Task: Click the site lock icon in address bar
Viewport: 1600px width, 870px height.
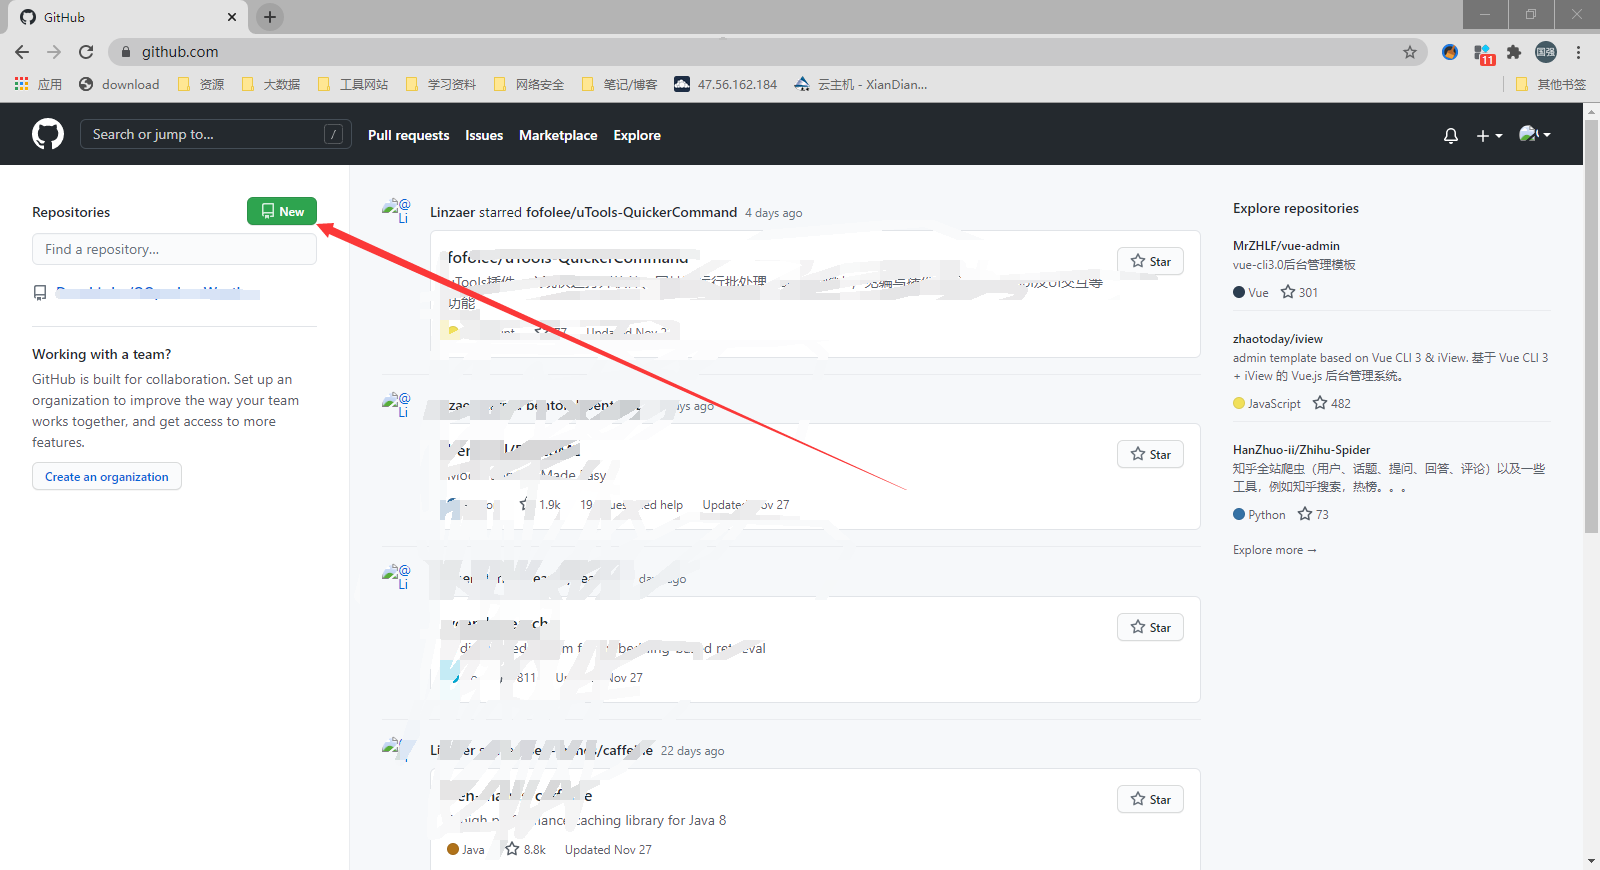Action: tap(125, 52)
